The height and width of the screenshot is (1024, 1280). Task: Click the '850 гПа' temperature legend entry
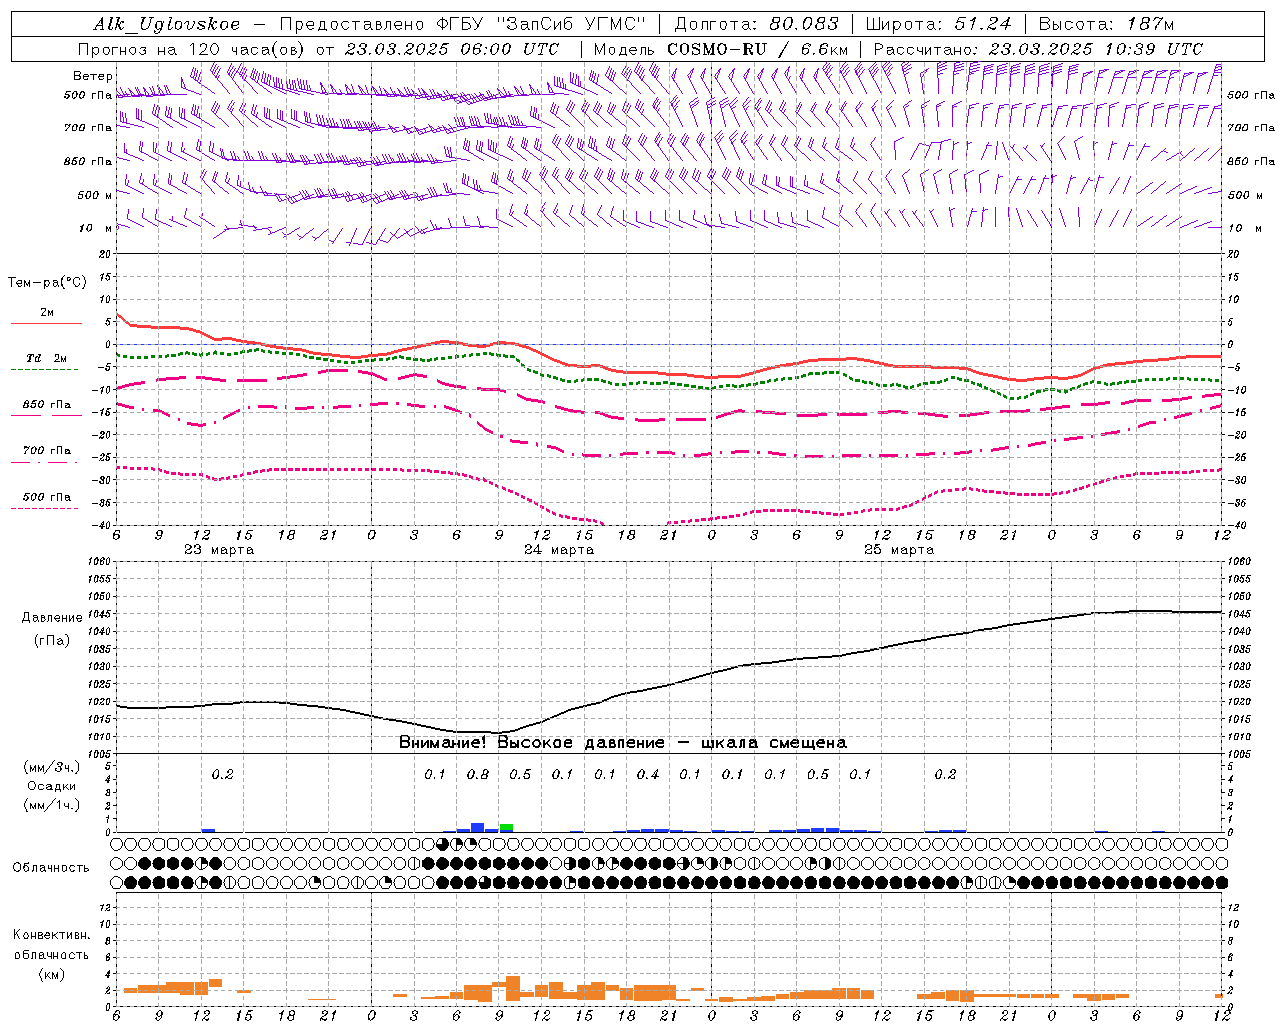click(x=47, y=405)
